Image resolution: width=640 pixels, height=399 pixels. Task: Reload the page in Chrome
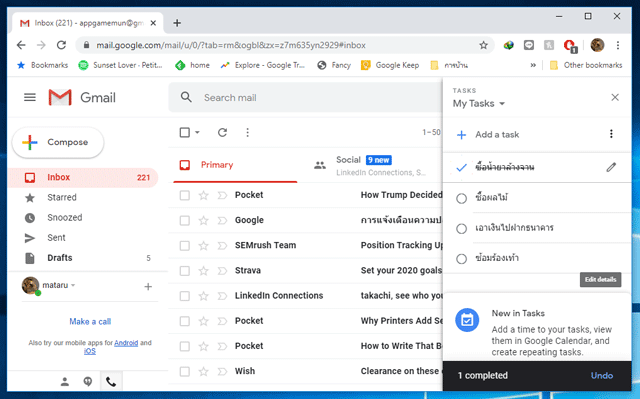61,45
